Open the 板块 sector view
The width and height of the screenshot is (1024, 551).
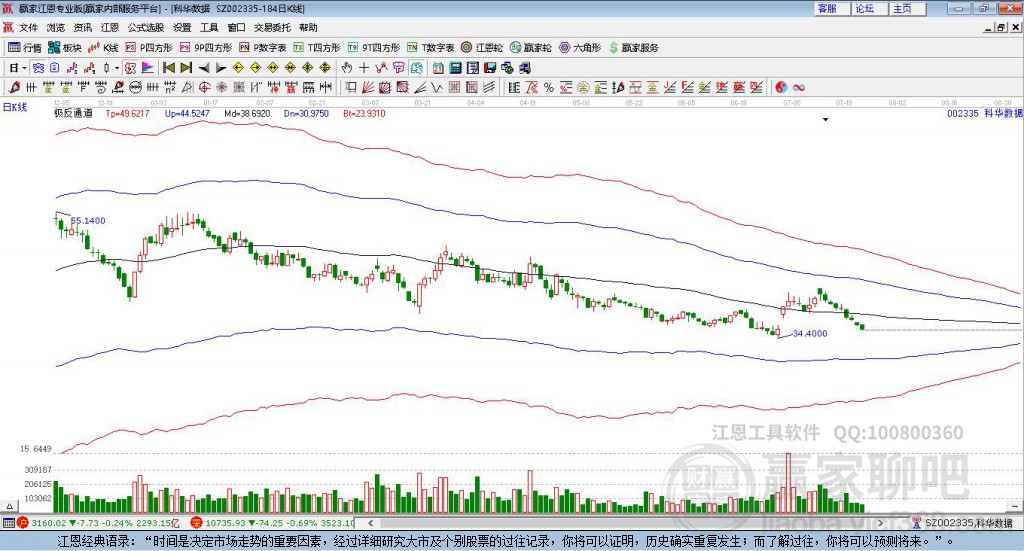point(65,48)
